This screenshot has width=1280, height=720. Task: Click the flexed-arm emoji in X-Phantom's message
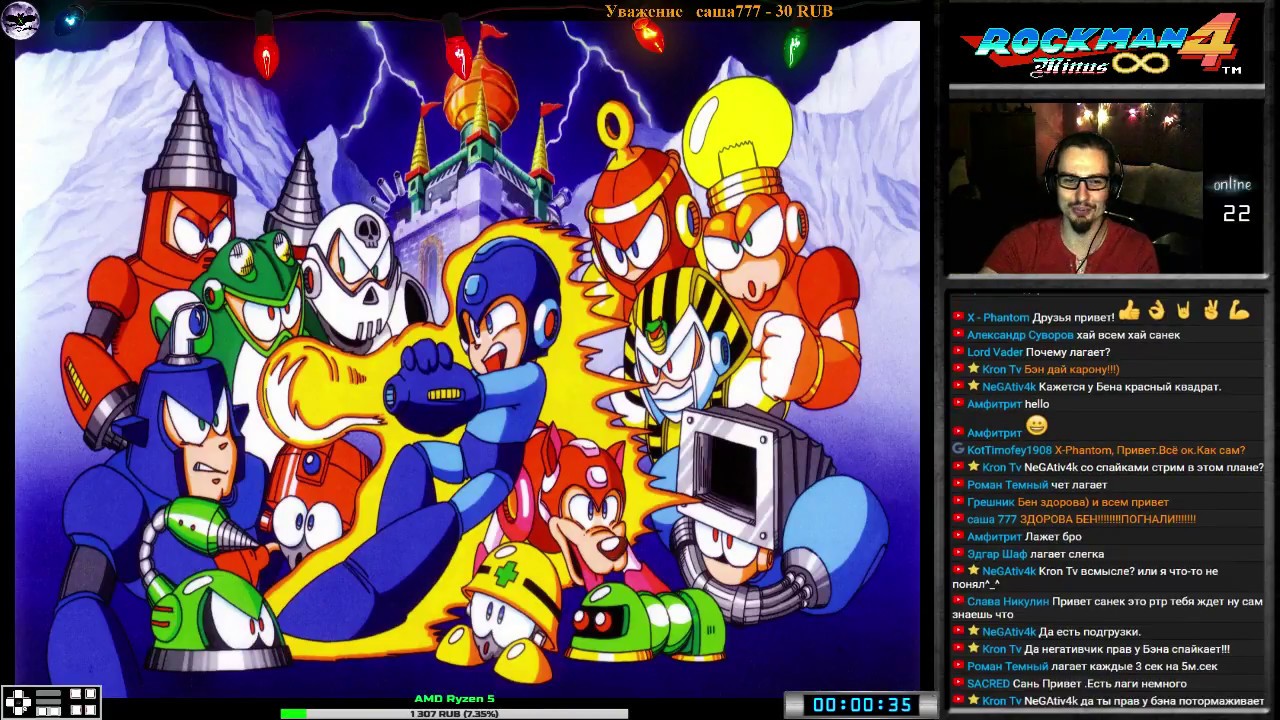pyautogui.click(x=1239, y=311)
